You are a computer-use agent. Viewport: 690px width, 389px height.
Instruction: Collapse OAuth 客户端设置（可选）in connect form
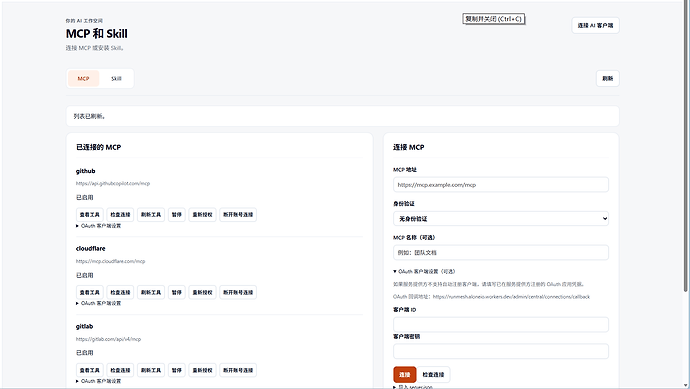[x=424, y=272]
